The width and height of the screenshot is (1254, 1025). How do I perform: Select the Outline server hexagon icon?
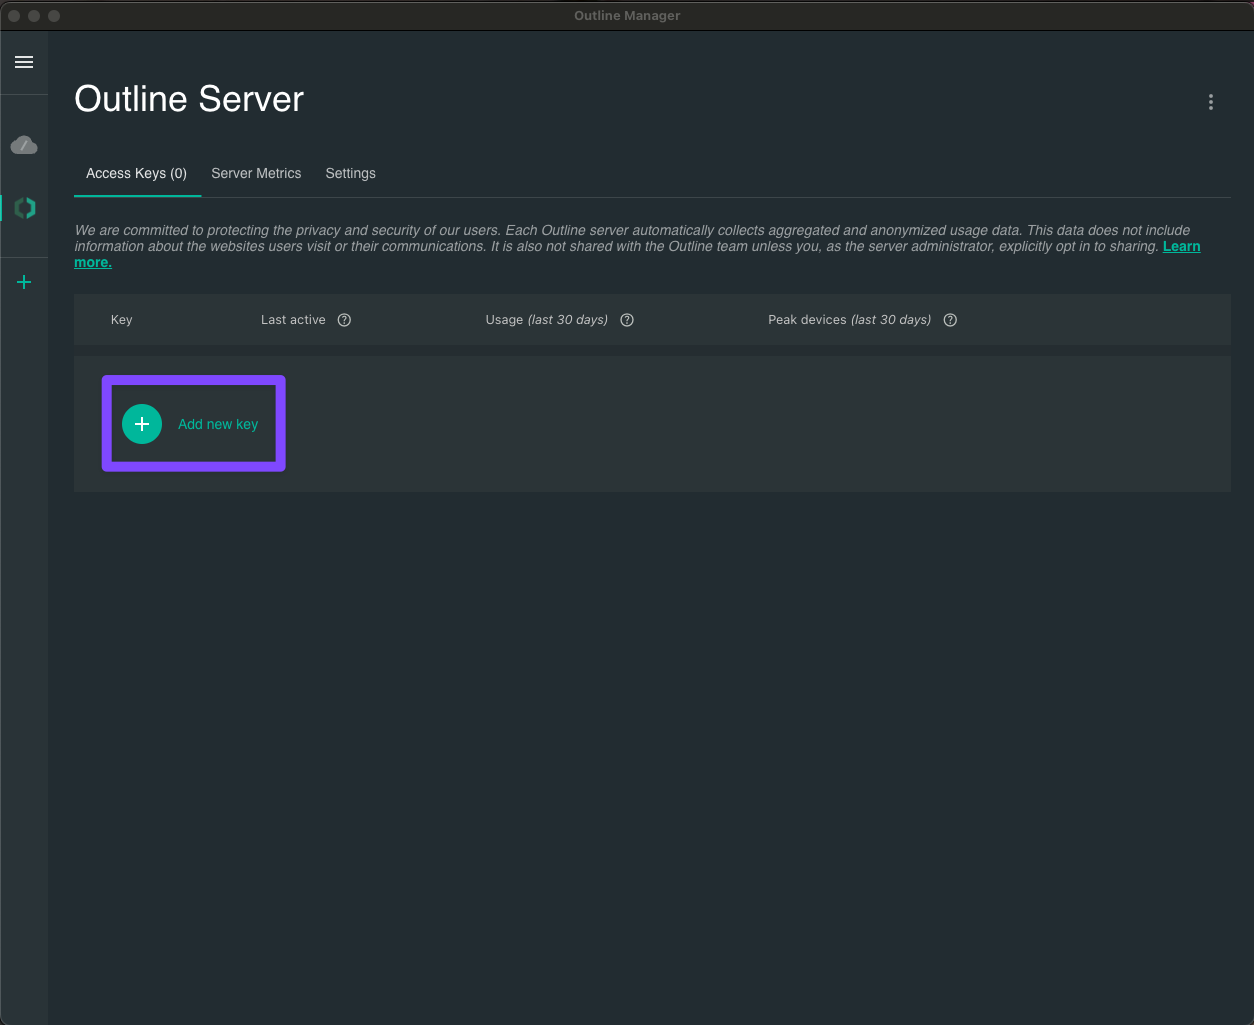(x=25, y=208)
